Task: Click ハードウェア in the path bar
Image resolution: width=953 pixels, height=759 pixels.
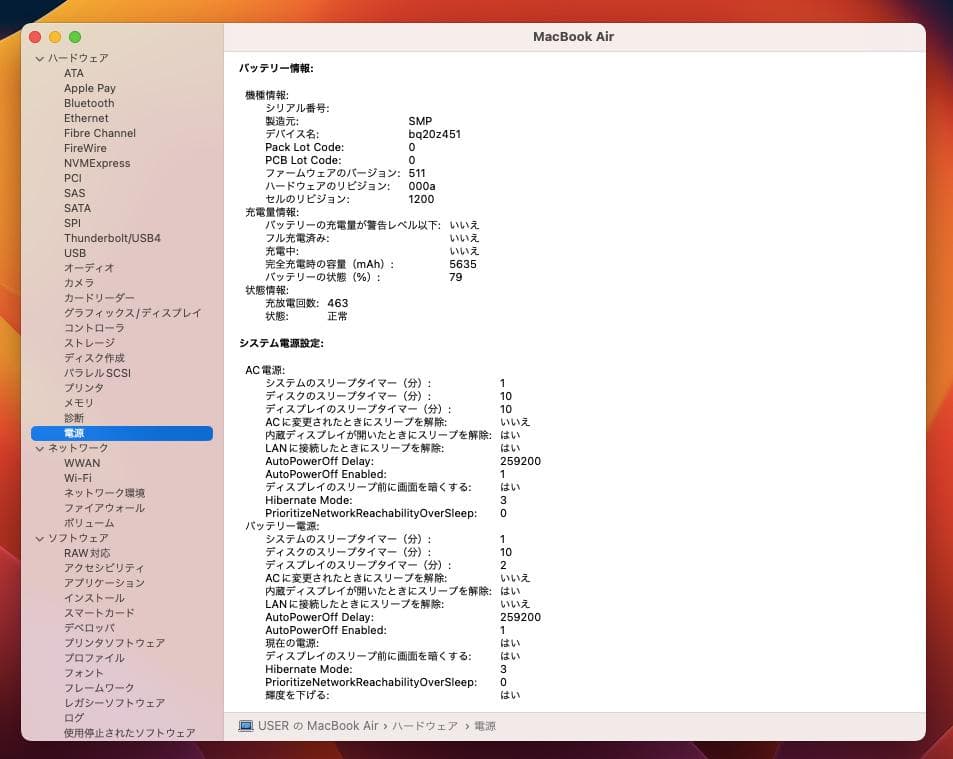Action: click(425, 726)
